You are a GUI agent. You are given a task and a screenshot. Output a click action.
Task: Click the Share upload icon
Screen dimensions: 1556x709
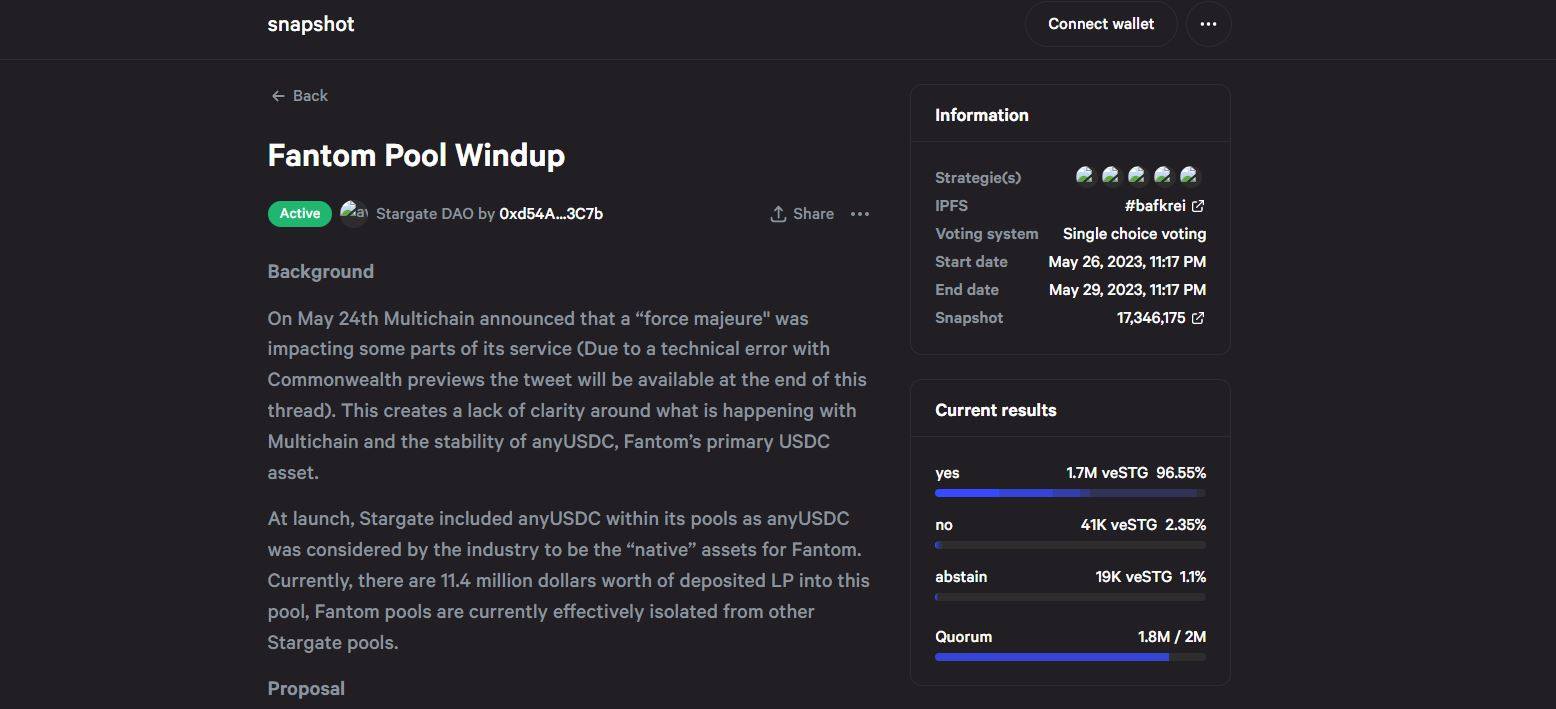[x=778, y=214]
